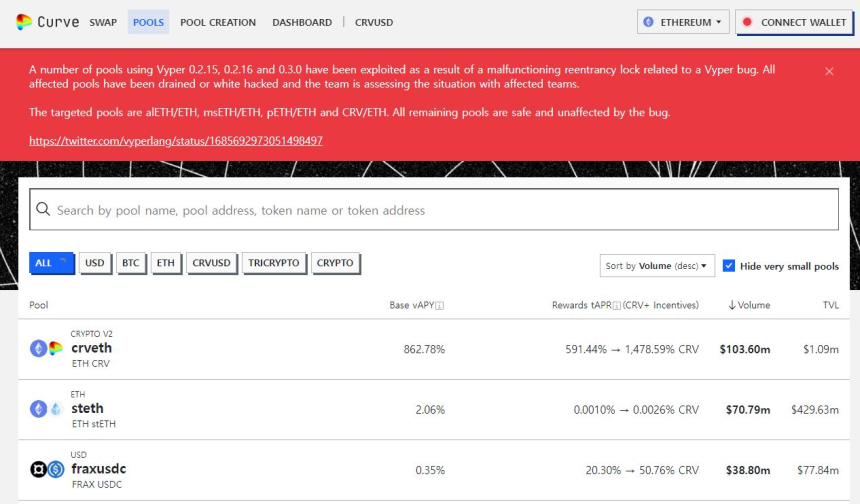Sort pools by the Volume column header
This screenshot has height=504, width=860.
[x=748, y=305]
